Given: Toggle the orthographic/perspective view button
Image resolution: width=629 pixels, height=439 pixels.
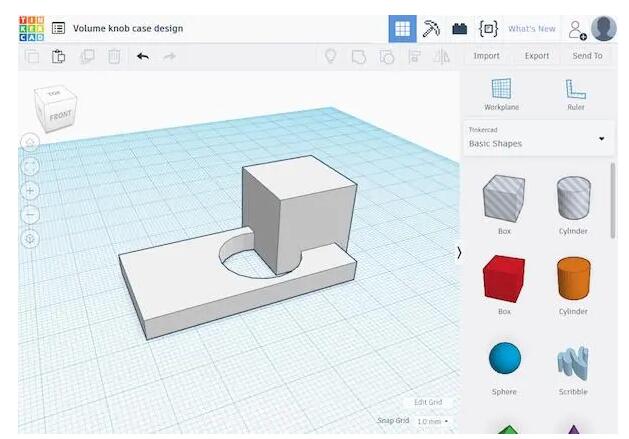Looking at the screenshot, I should pos(30,238).
